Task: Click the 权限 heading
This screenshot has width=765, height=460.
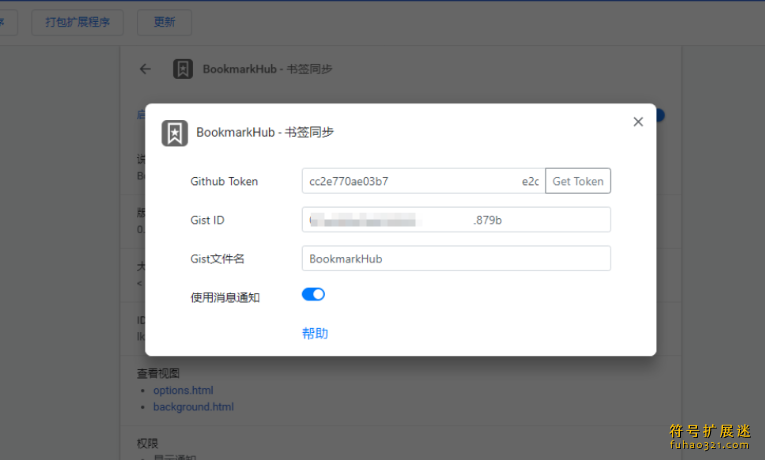Action: 147,443
